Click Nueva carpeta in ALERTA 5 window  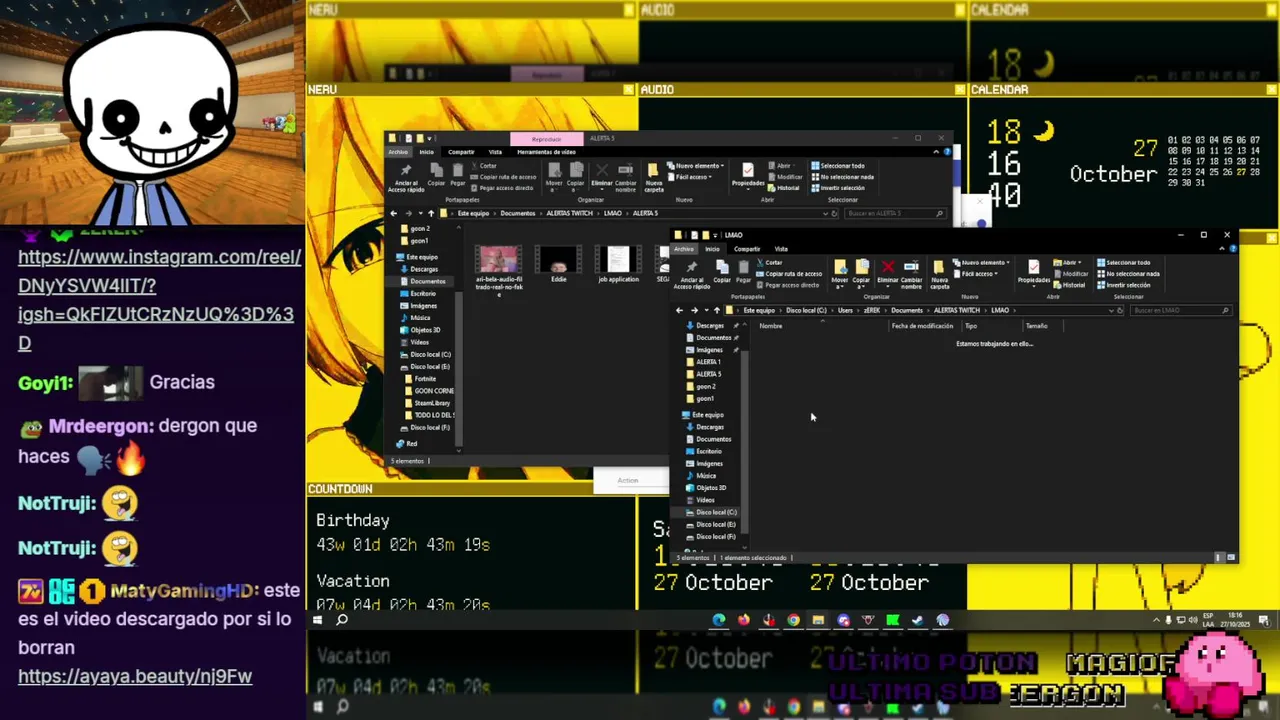[654, 177]
